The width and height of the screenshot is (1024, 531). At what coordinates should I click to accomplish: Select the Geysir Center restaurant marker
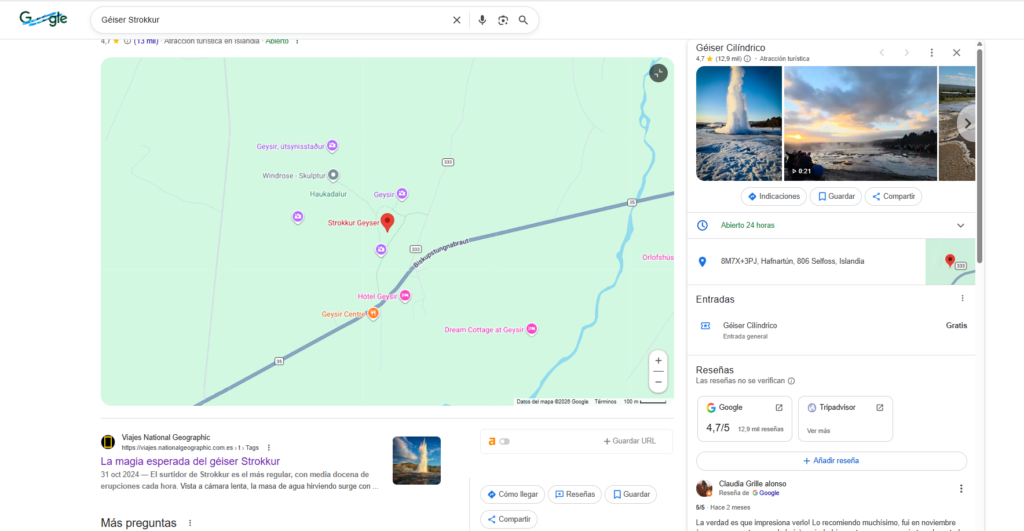[373, 314]
